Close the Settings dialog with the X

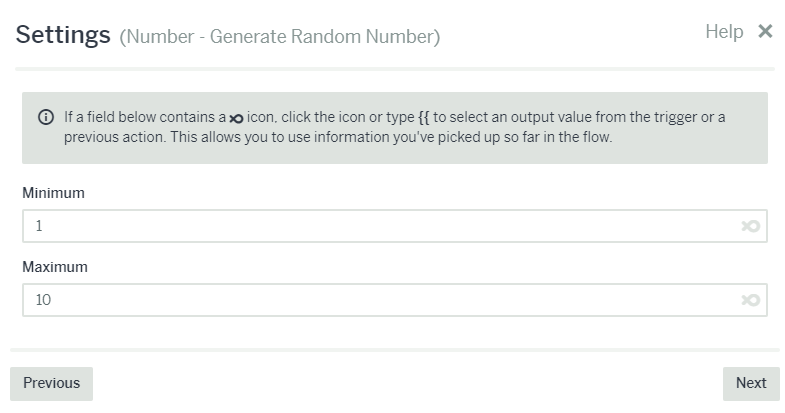point(765,32)
